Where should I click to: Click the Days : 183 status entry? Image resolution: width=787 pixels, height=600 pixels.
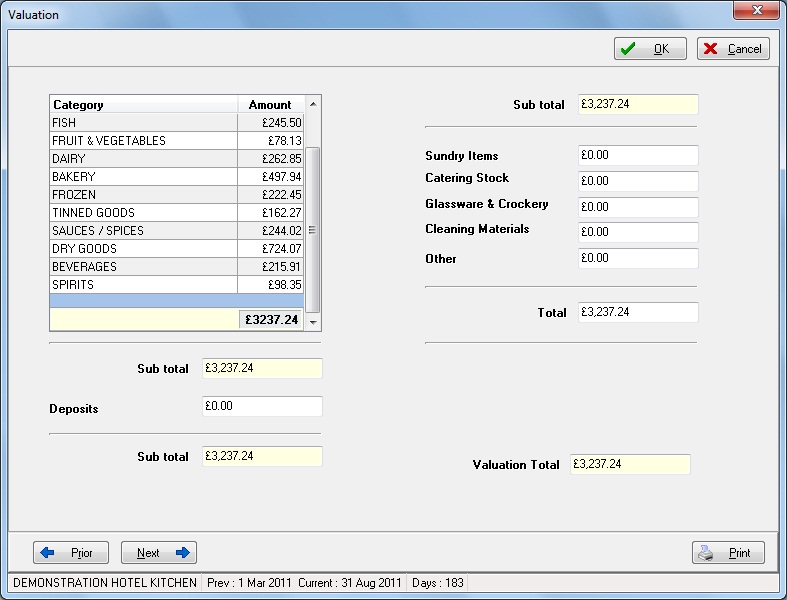click(x=437, y=582)
